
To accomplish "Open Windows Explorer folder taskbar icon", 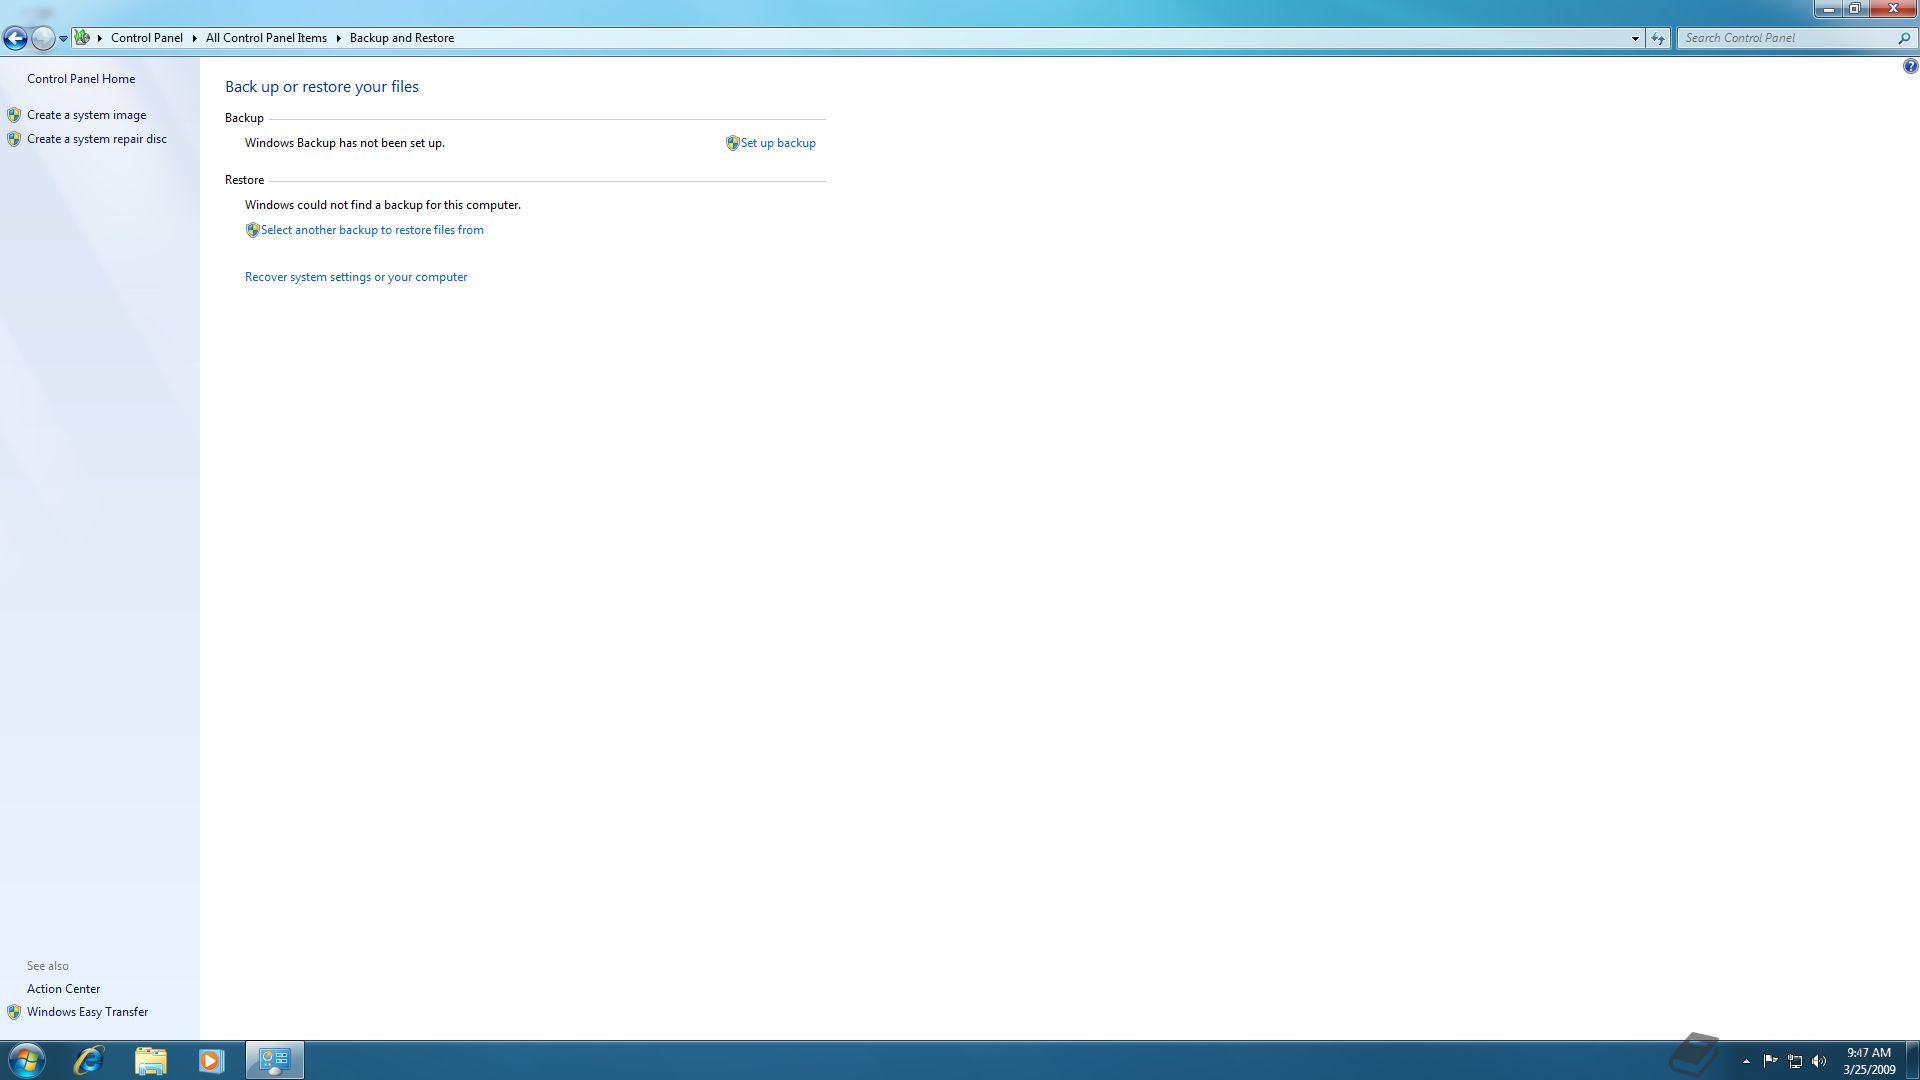I will [x=150, y=1060].
